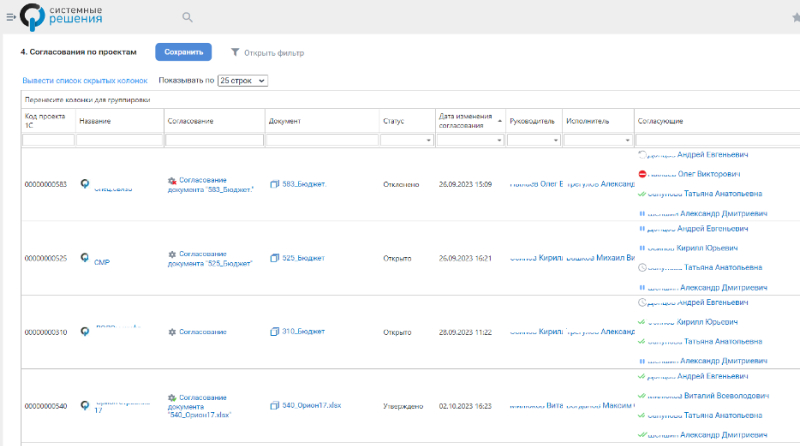Click the gear icon in row 00000000310
This screenshot has height=446, width=800.
click(x=172, y=331)
